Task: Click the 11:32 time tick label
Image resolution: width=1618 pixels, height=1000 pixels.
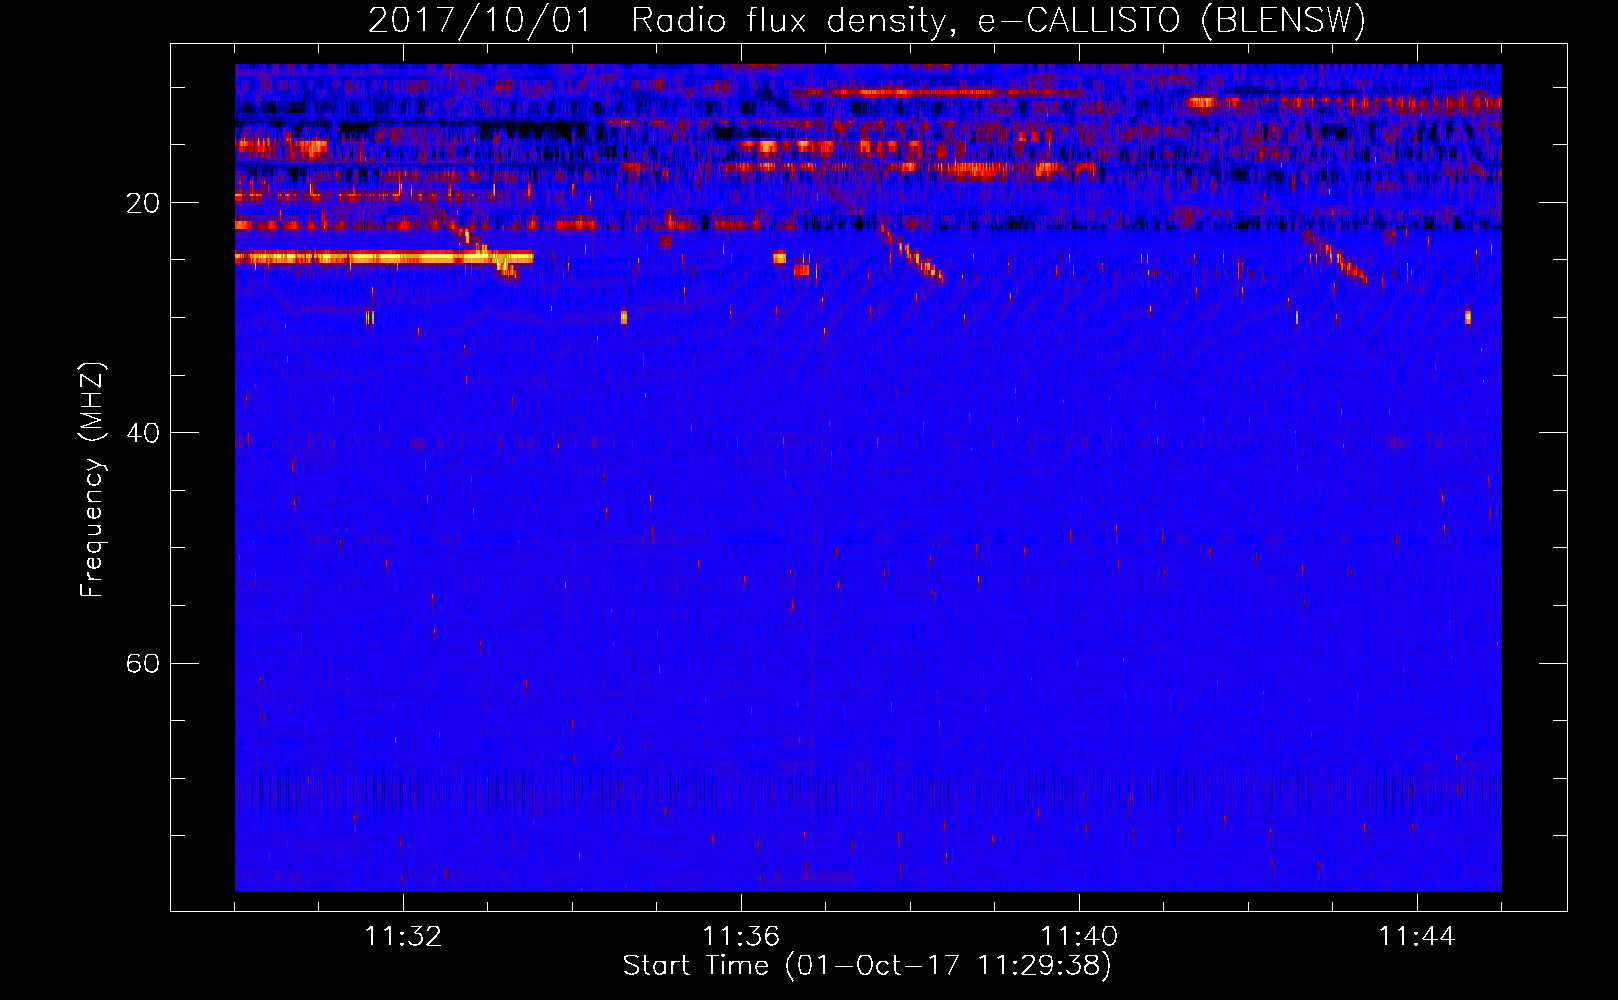Action: pyautogui.click(x=403, y=937)
